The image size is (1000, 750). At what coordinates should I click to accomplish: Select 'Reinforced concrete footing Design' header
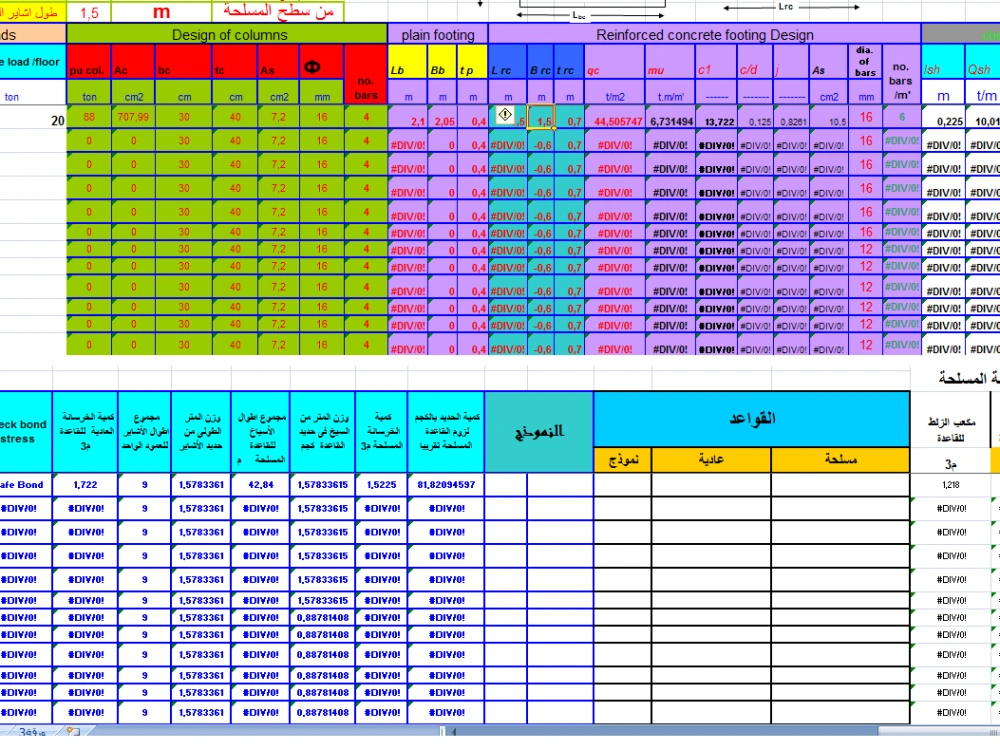(705, 34)
